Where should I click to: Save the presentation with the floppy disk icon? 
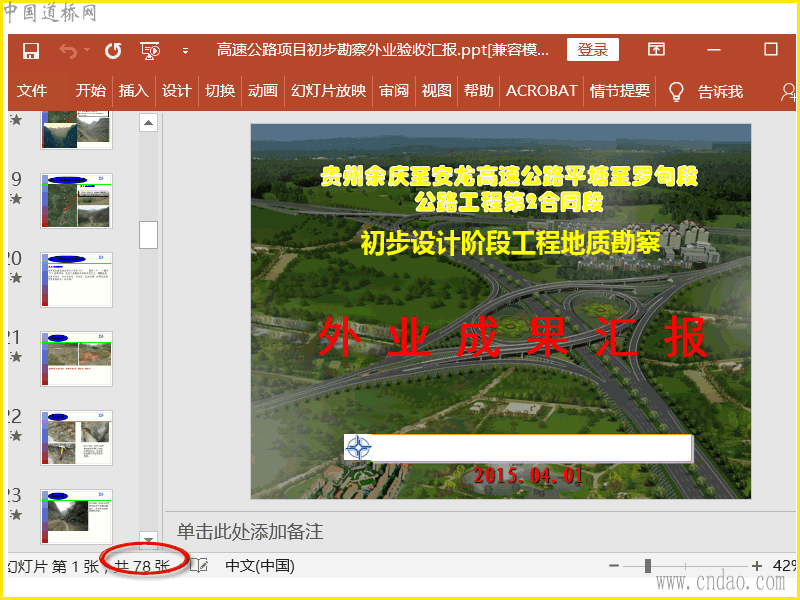click(x=31, y=51)
